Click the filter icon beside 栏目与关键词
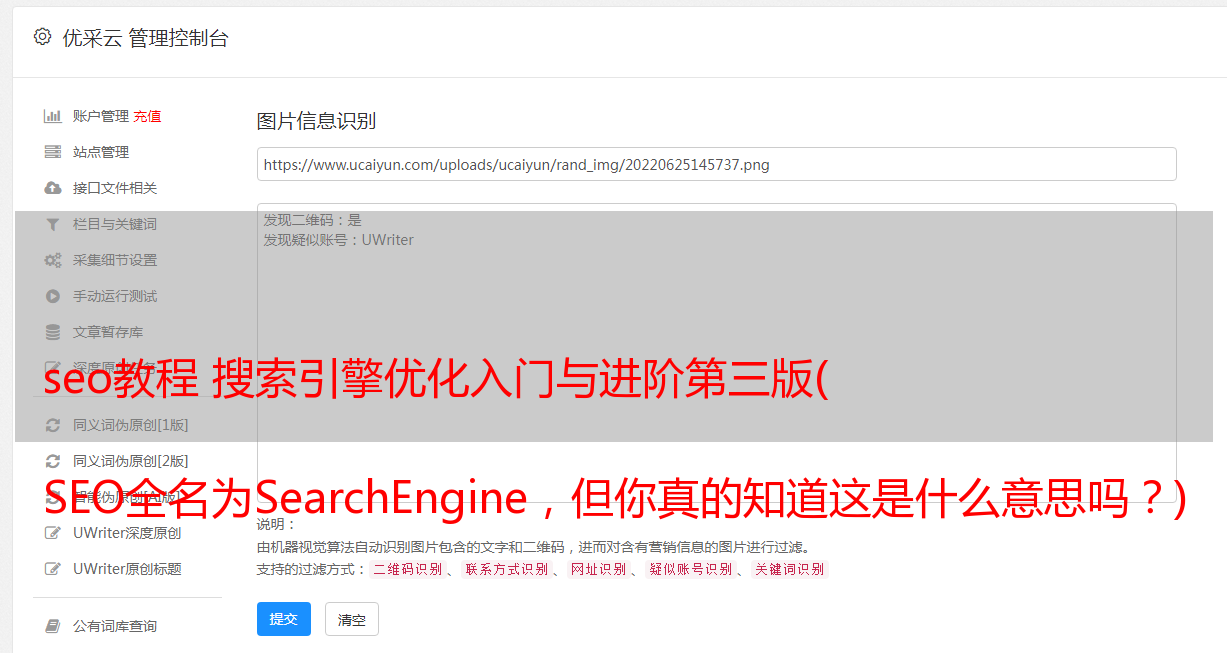1227x653 pixels. pos(53,224)
